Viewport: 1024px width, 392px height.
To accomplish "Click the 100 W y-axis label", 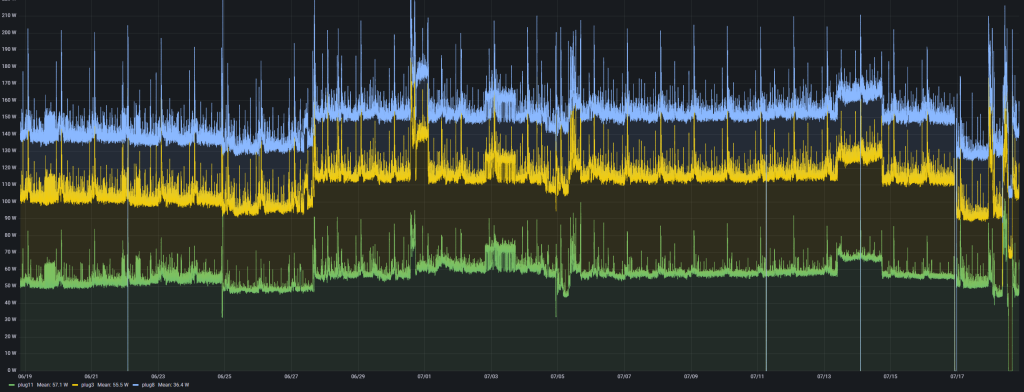I will (9, 201).
